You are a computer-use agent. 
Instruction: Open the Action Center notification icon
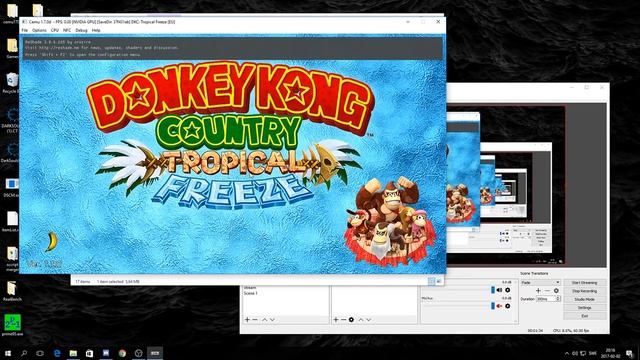coord(630,353)
